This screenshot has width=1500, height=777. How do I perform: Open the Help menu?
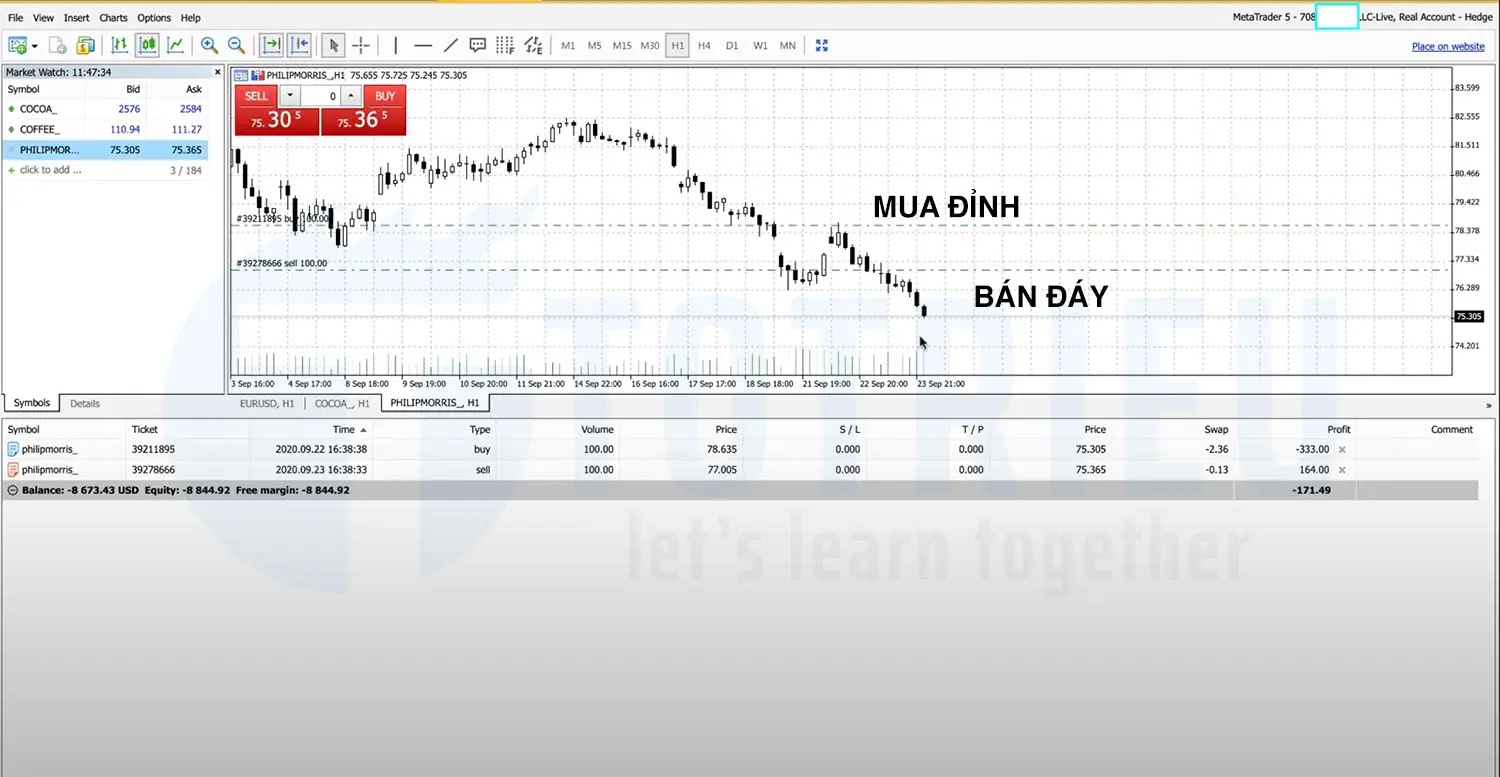click(x=190, y=18)
